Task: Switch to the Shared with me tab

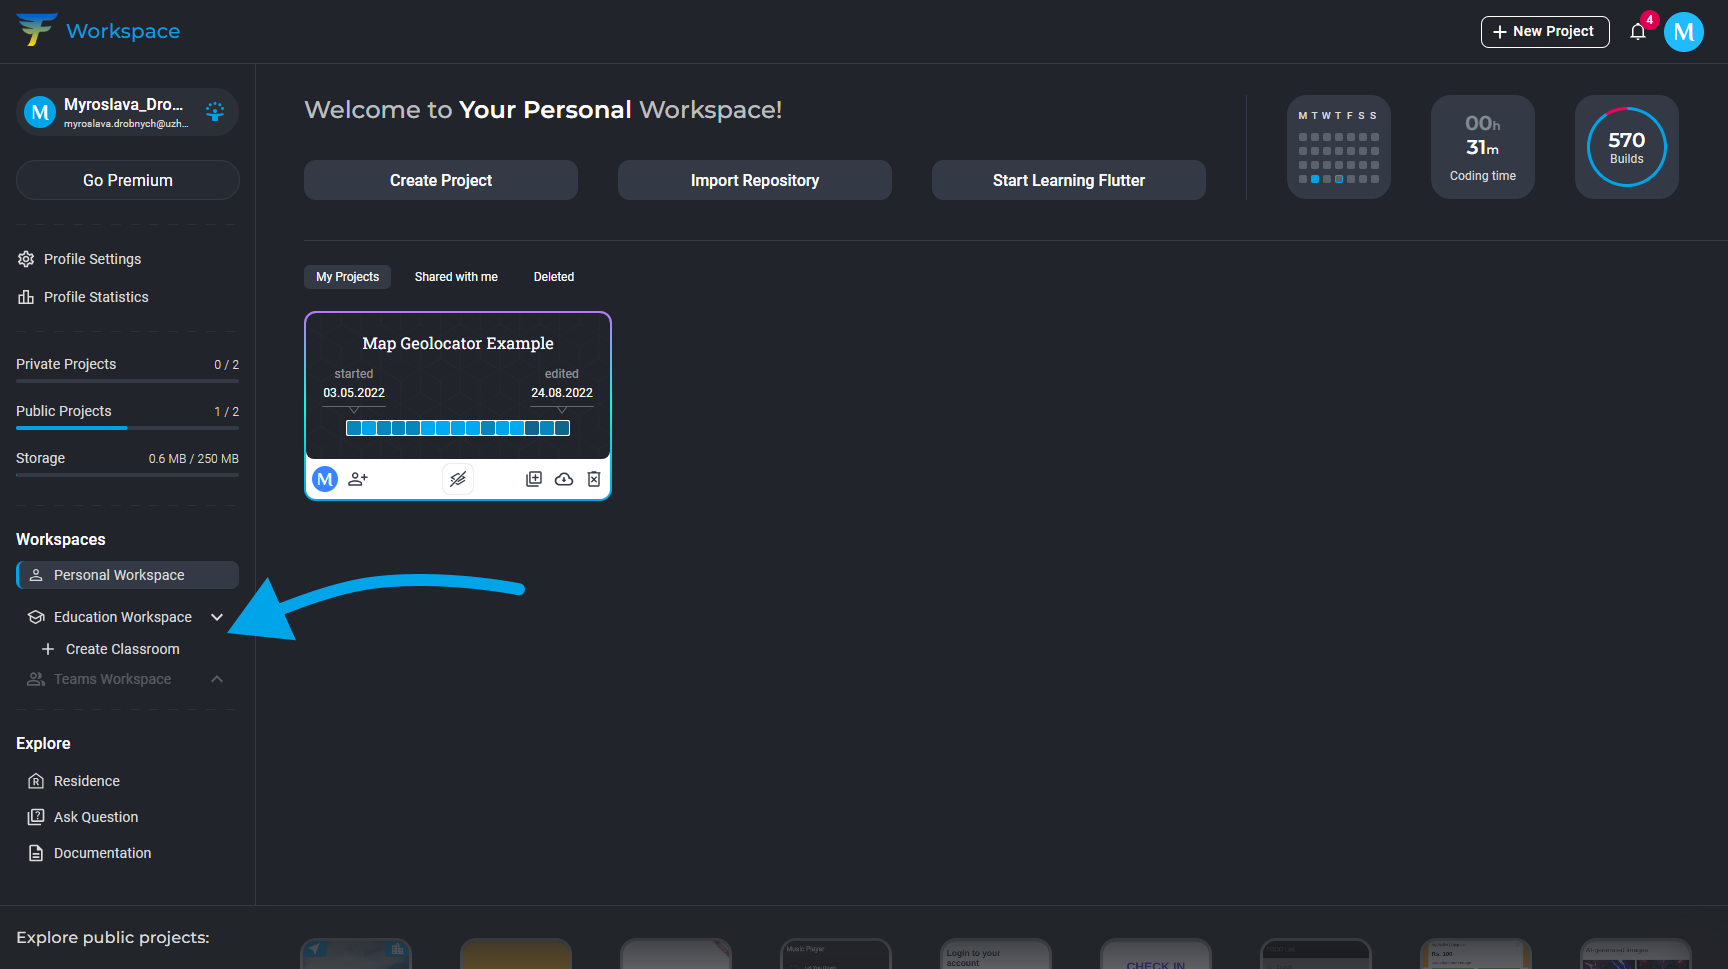Action: [x=456, y=277]
